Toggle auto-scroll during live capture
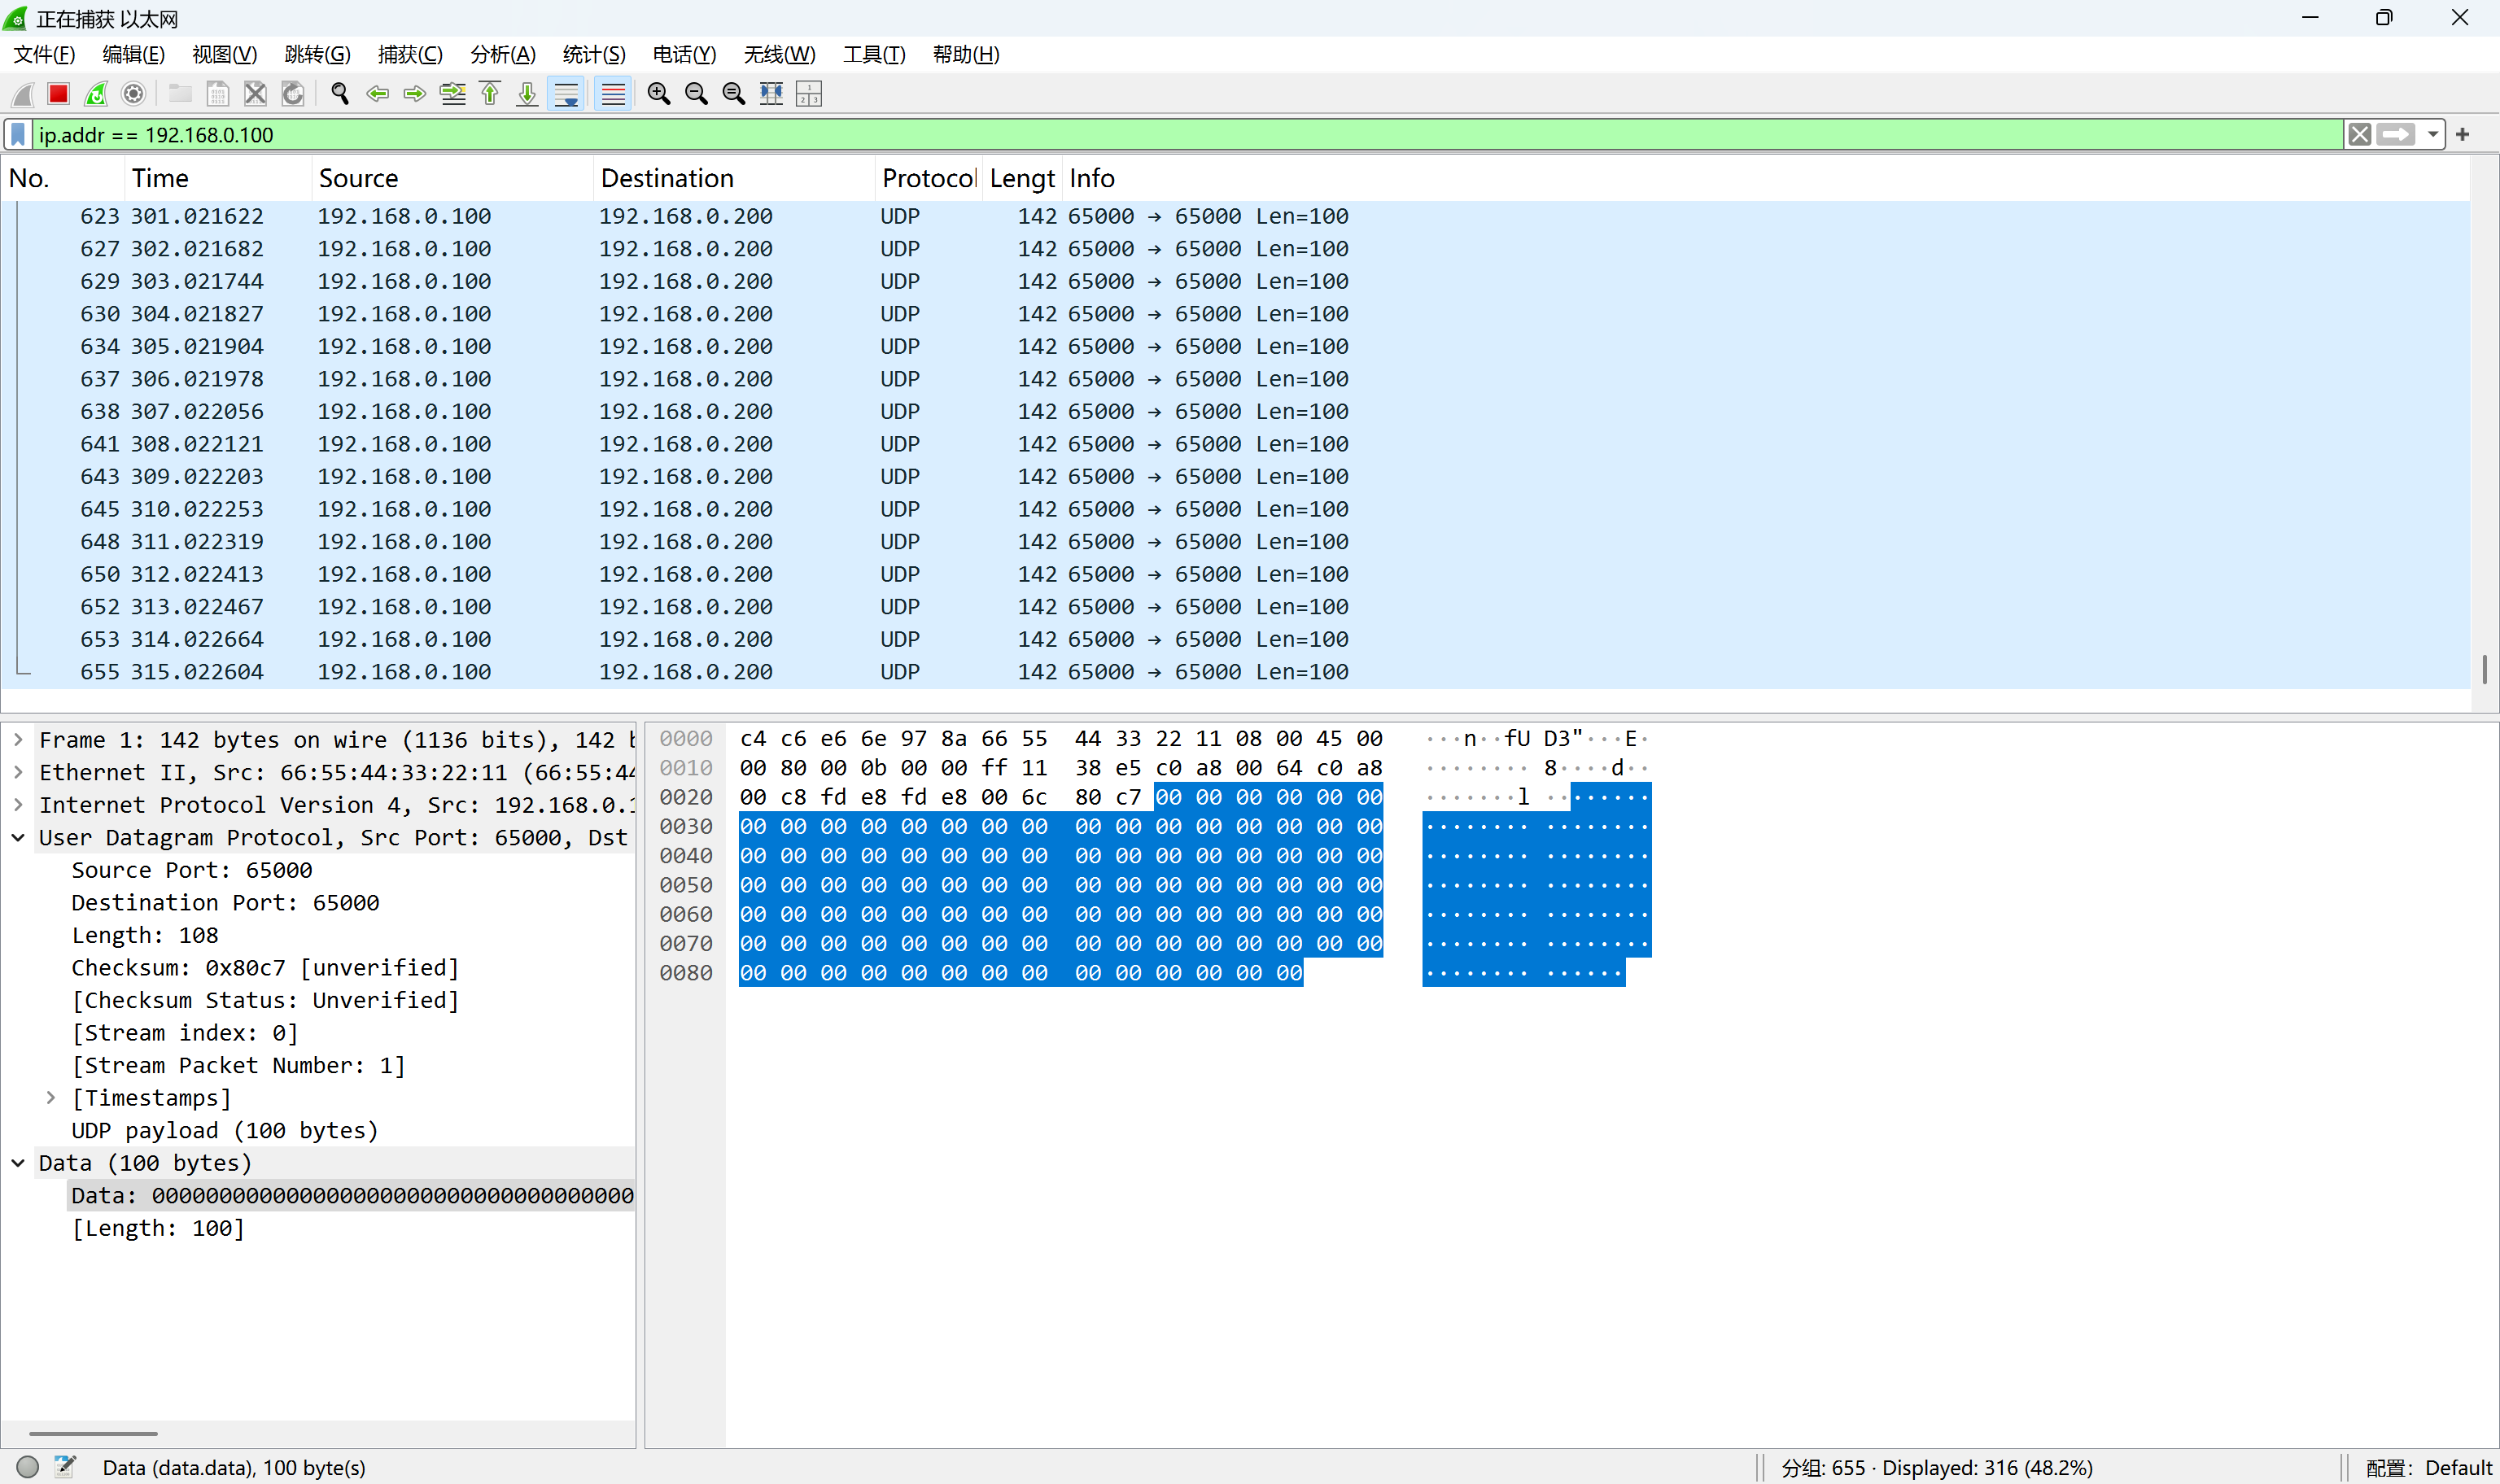 click(x=566, y=94)
